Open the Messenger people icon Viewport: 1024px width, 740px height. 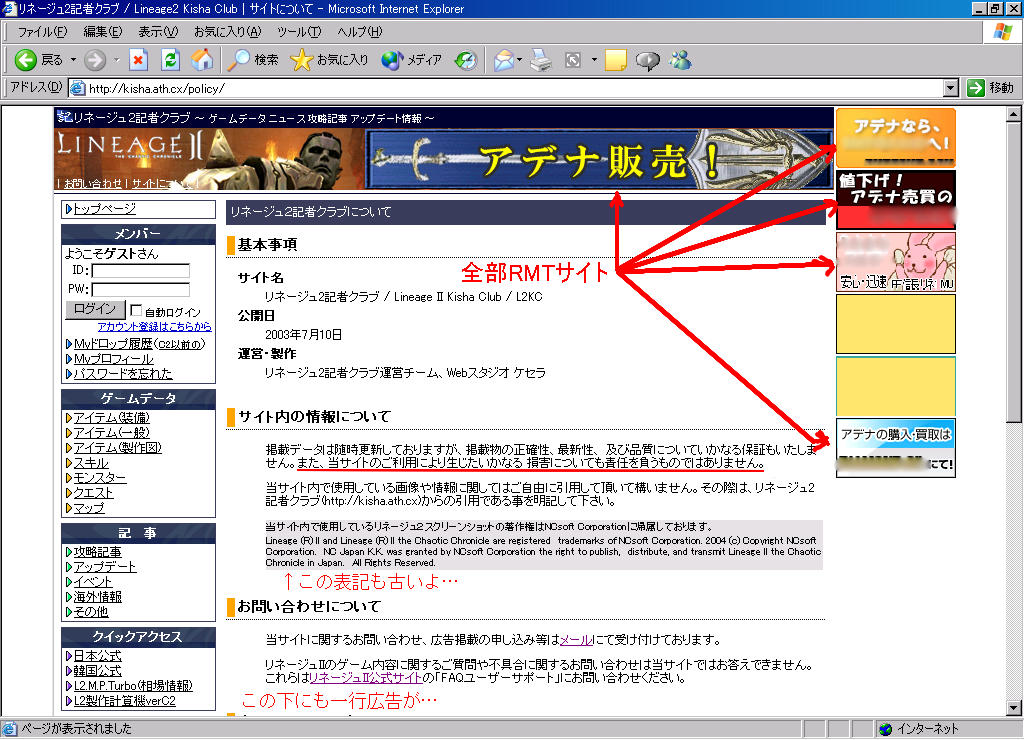click(x=680, y=60)
